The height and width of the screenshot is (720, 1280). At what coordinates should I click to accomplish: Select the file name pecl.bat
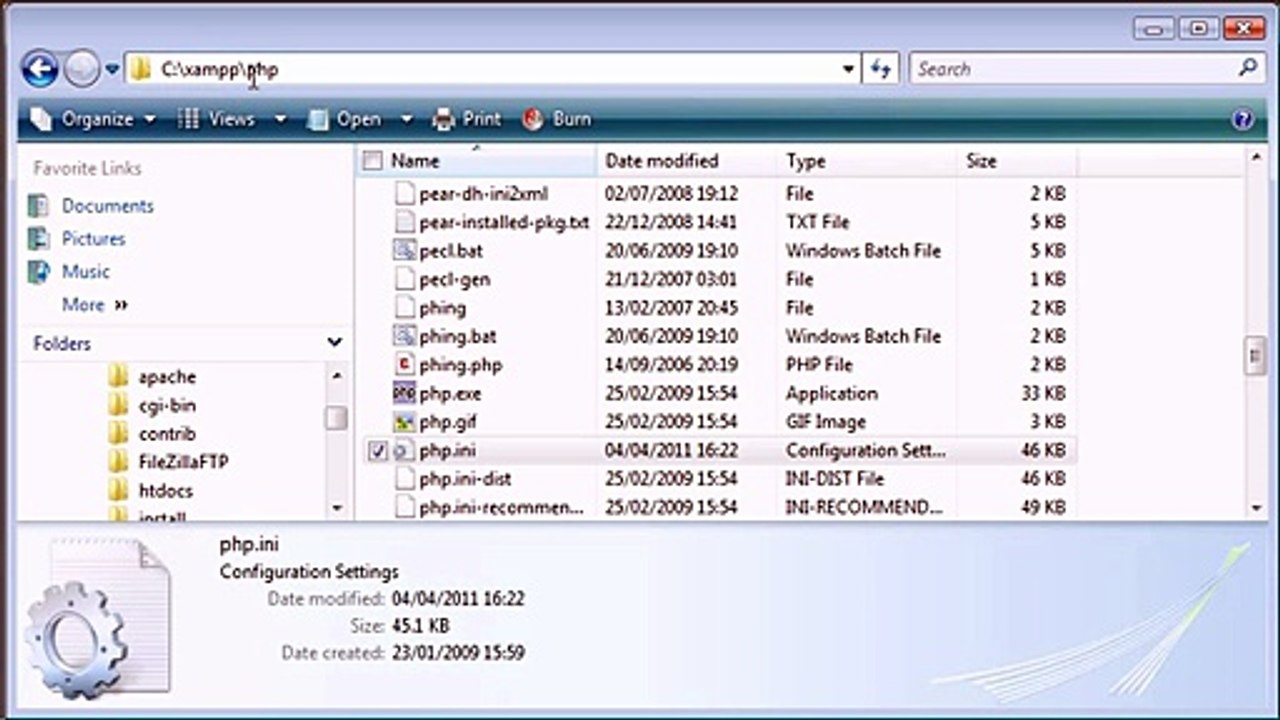pyautogui.click(x=451, y=251)
